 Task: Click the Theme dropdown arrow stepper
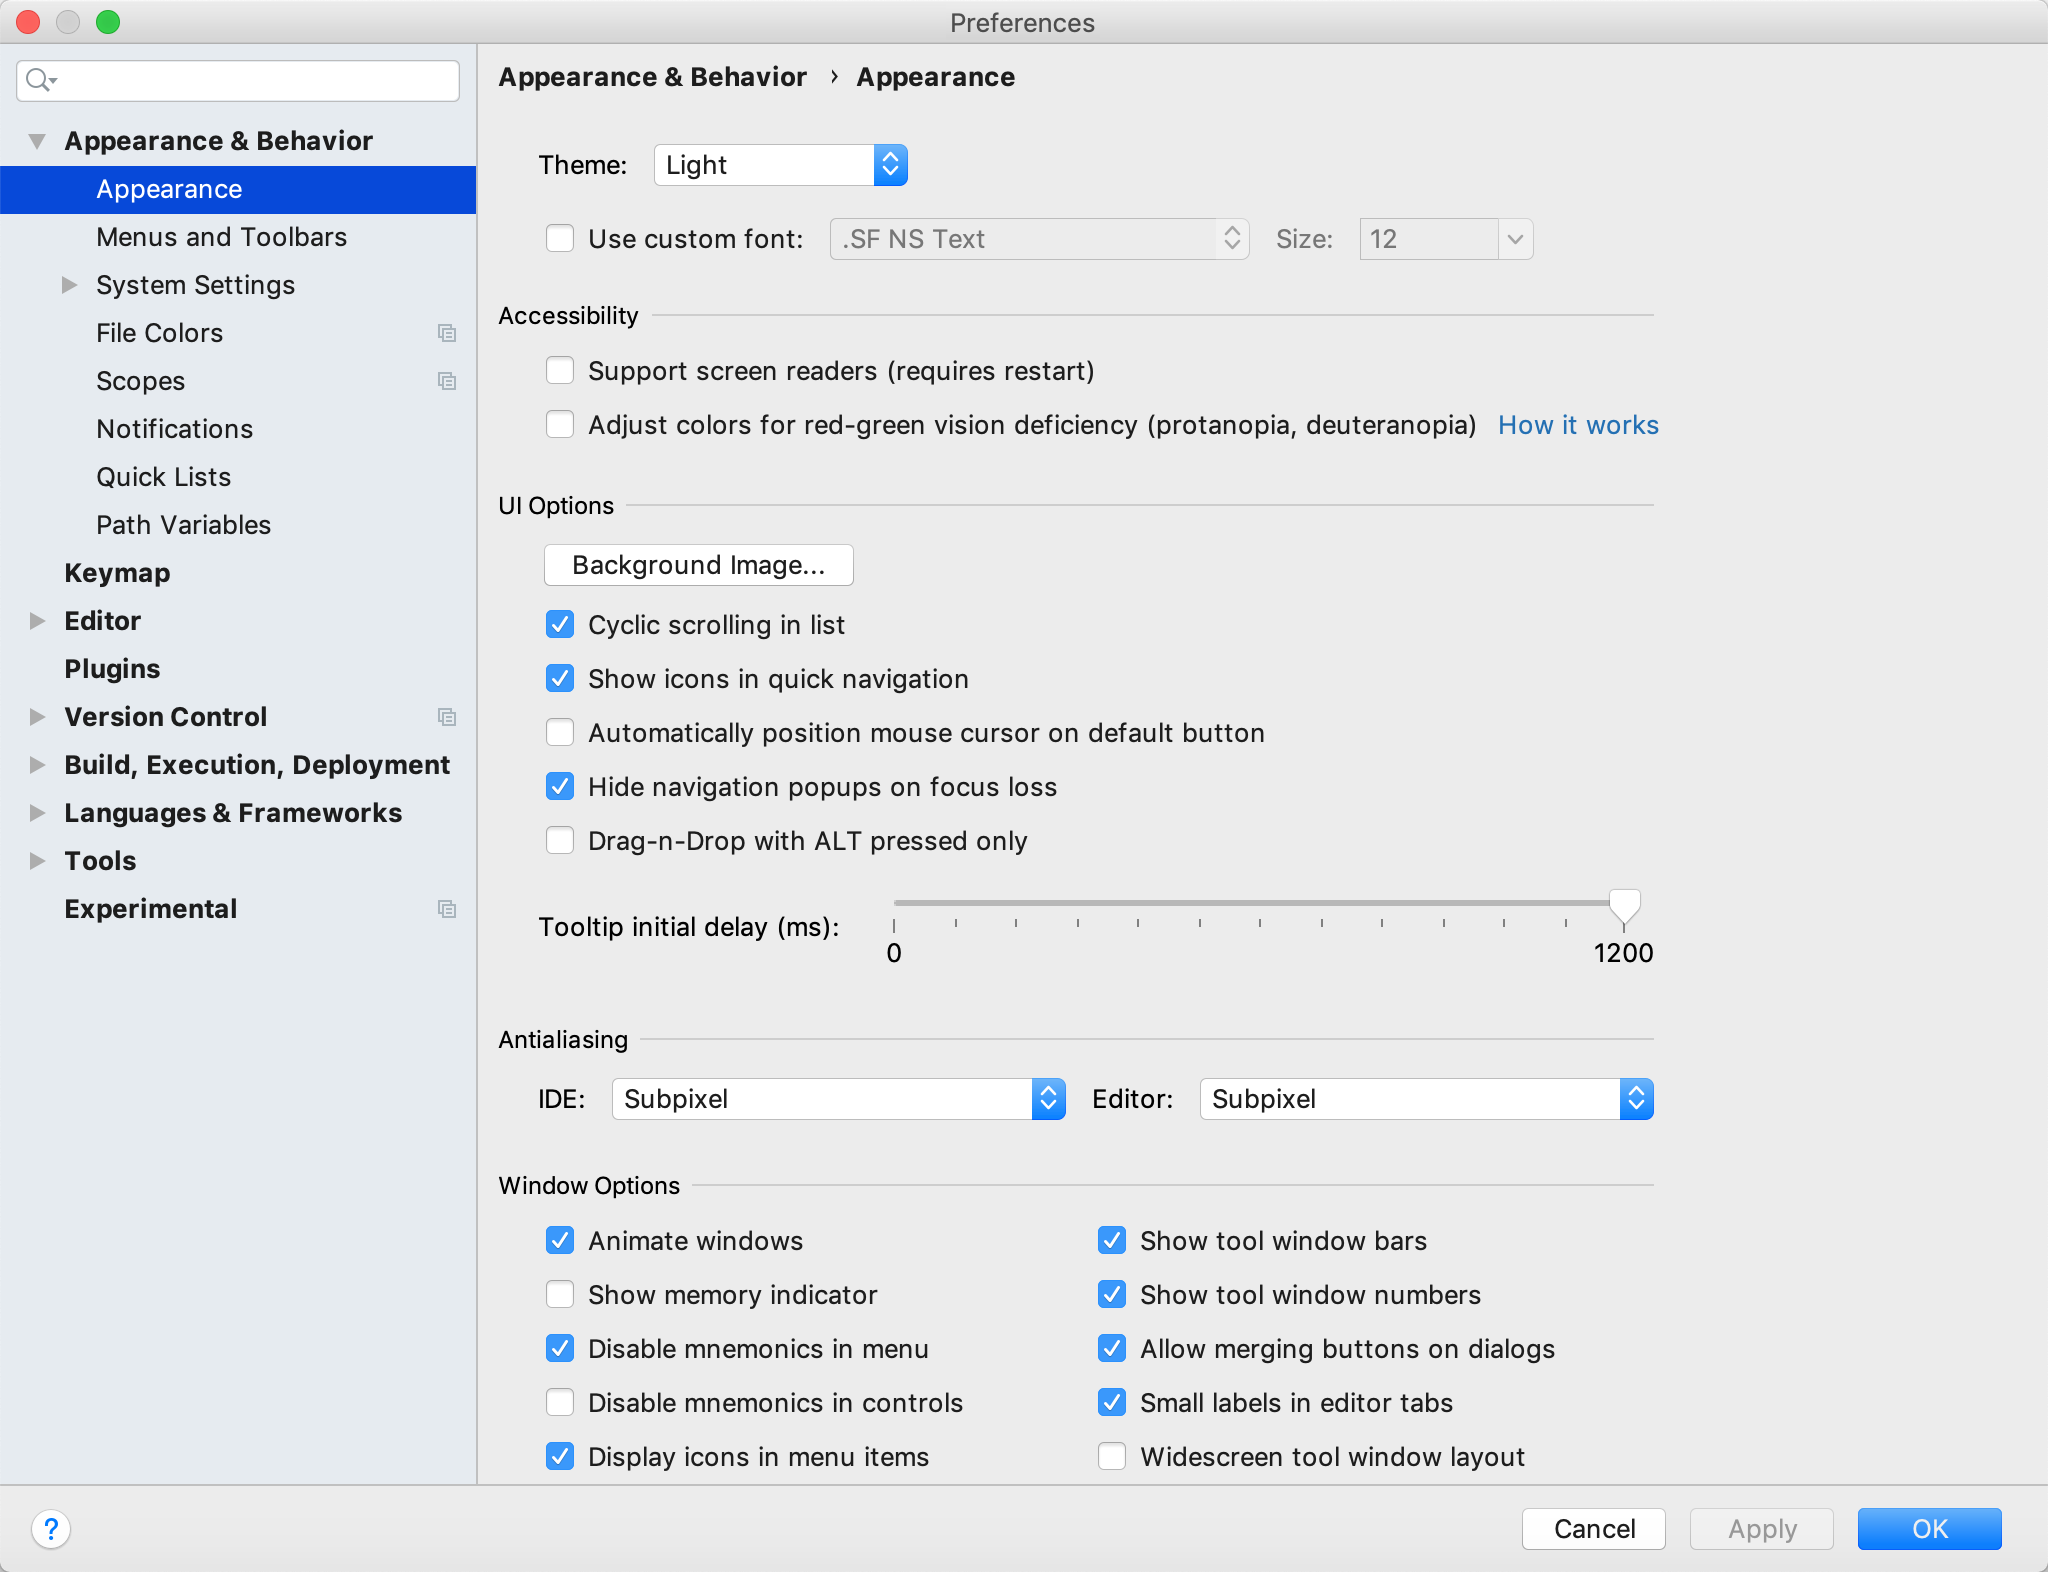tap(890, 165)
